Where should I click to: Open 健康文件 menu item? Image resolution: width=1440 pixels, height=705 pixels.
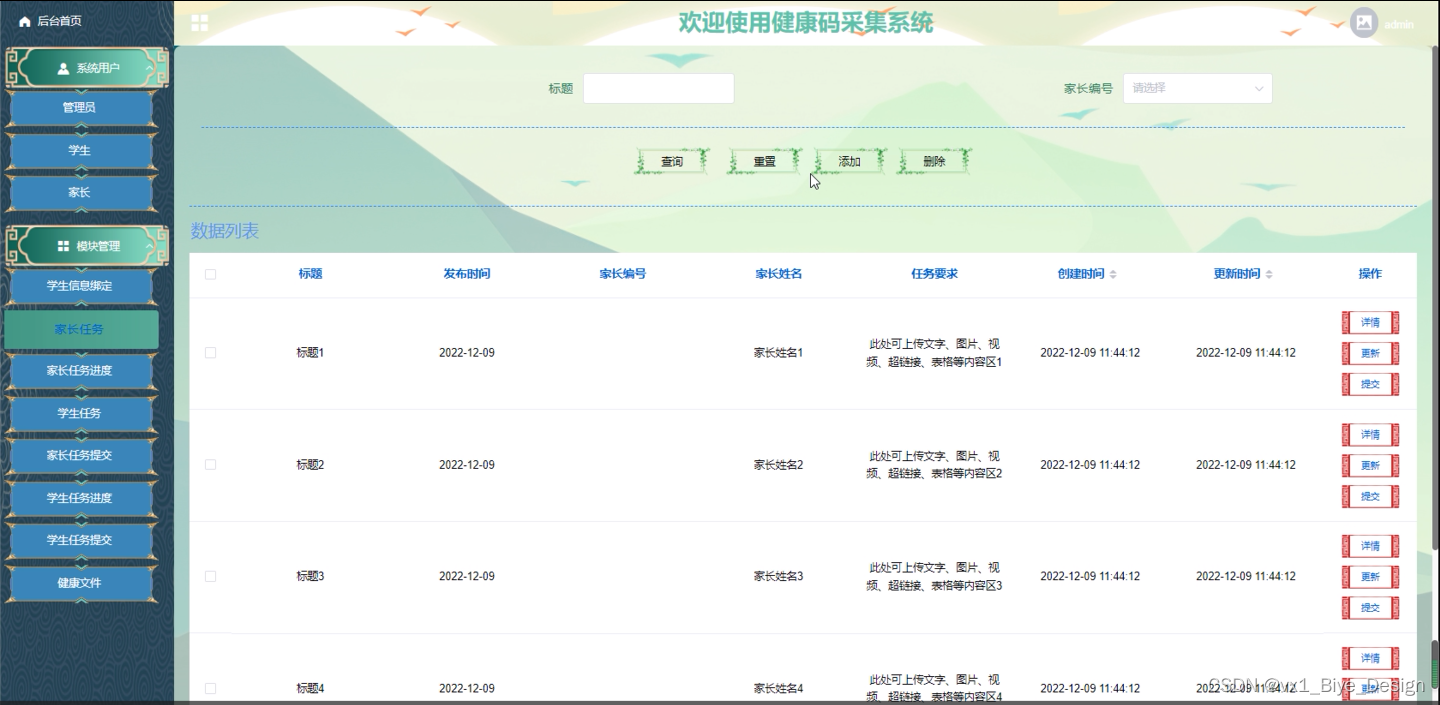pyautogui.click(x=80, y=583)
